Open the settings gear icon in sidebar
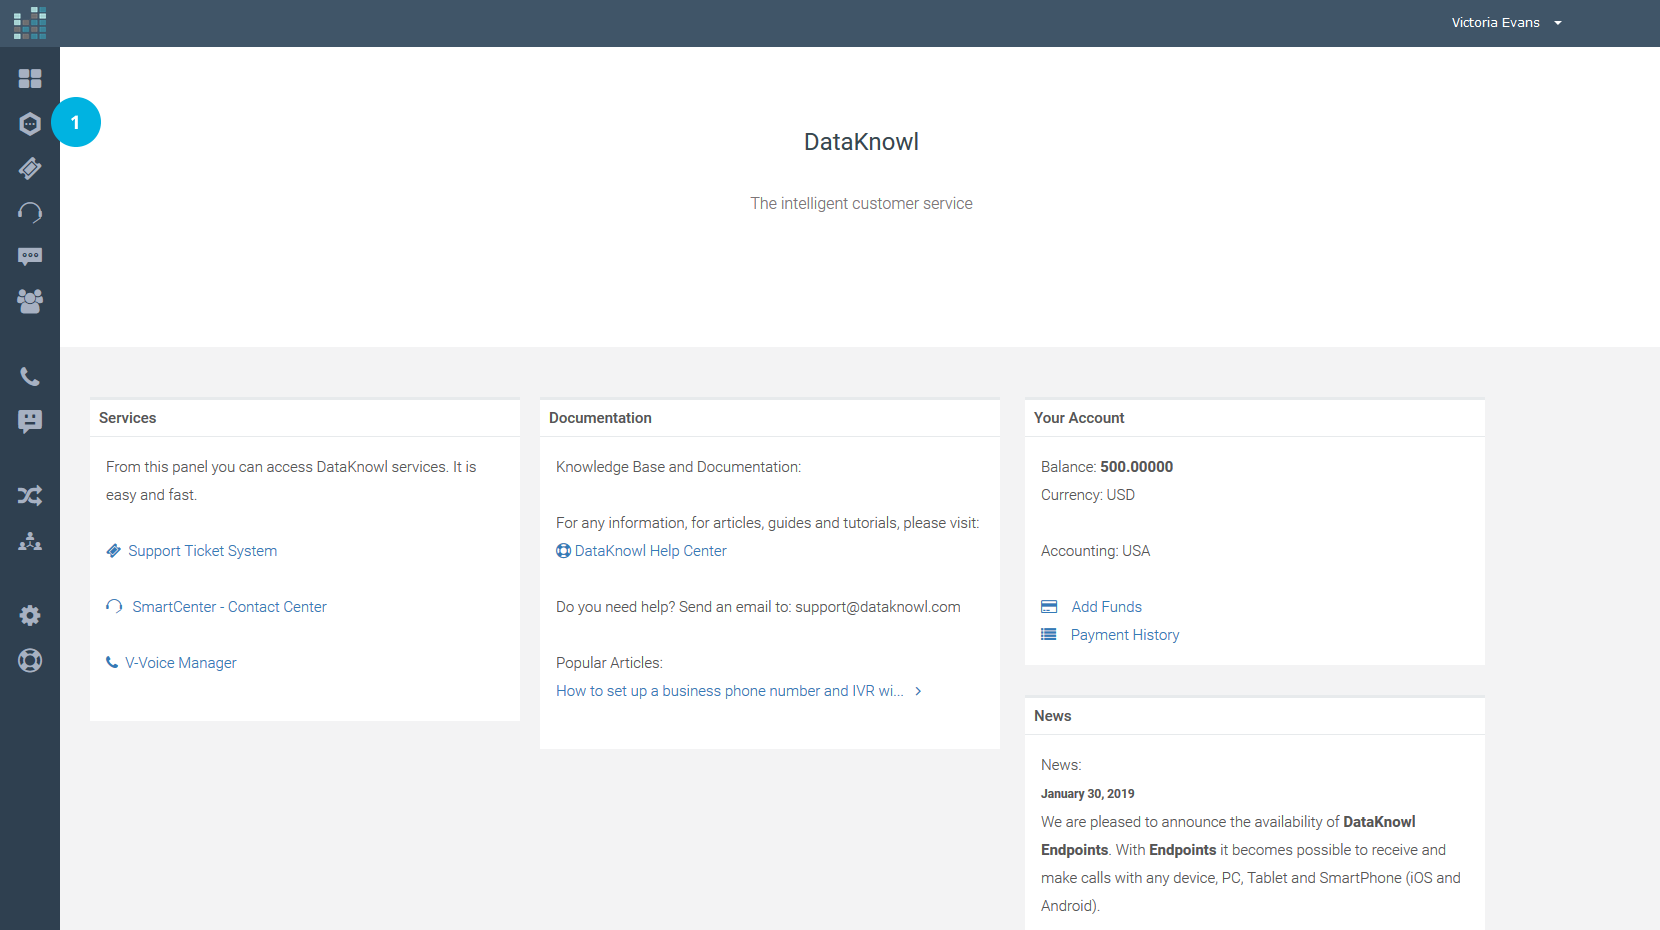The width and height of the screenshot is (1660, 930). 30,615
